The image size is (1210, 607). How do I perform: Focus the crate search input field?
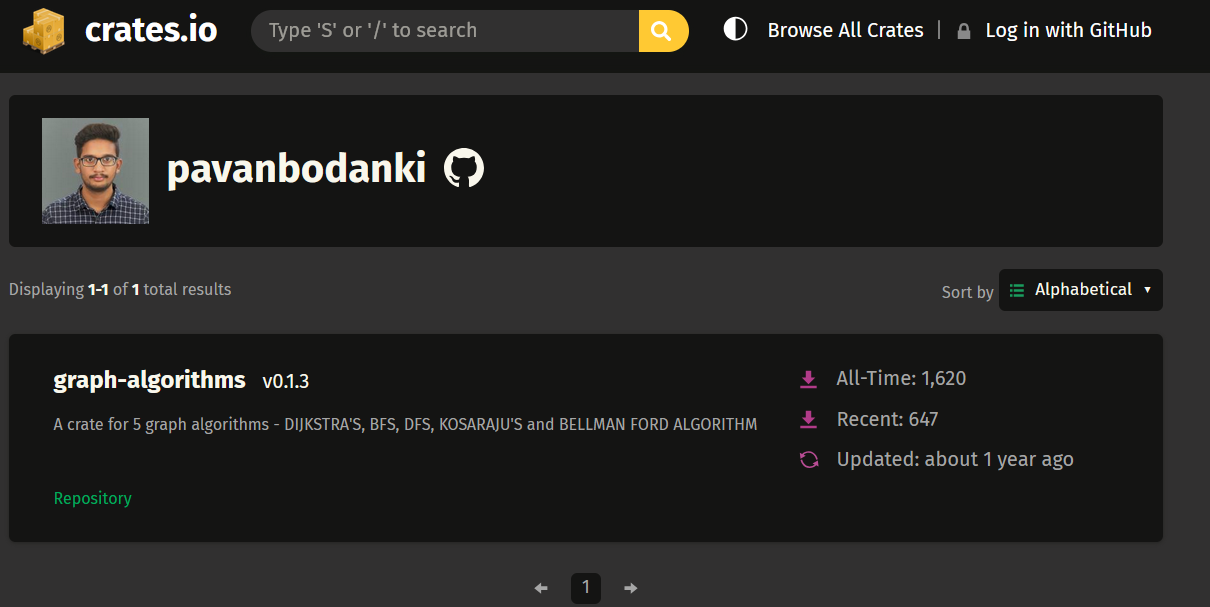pyautogui.click(x=445, y=31)
